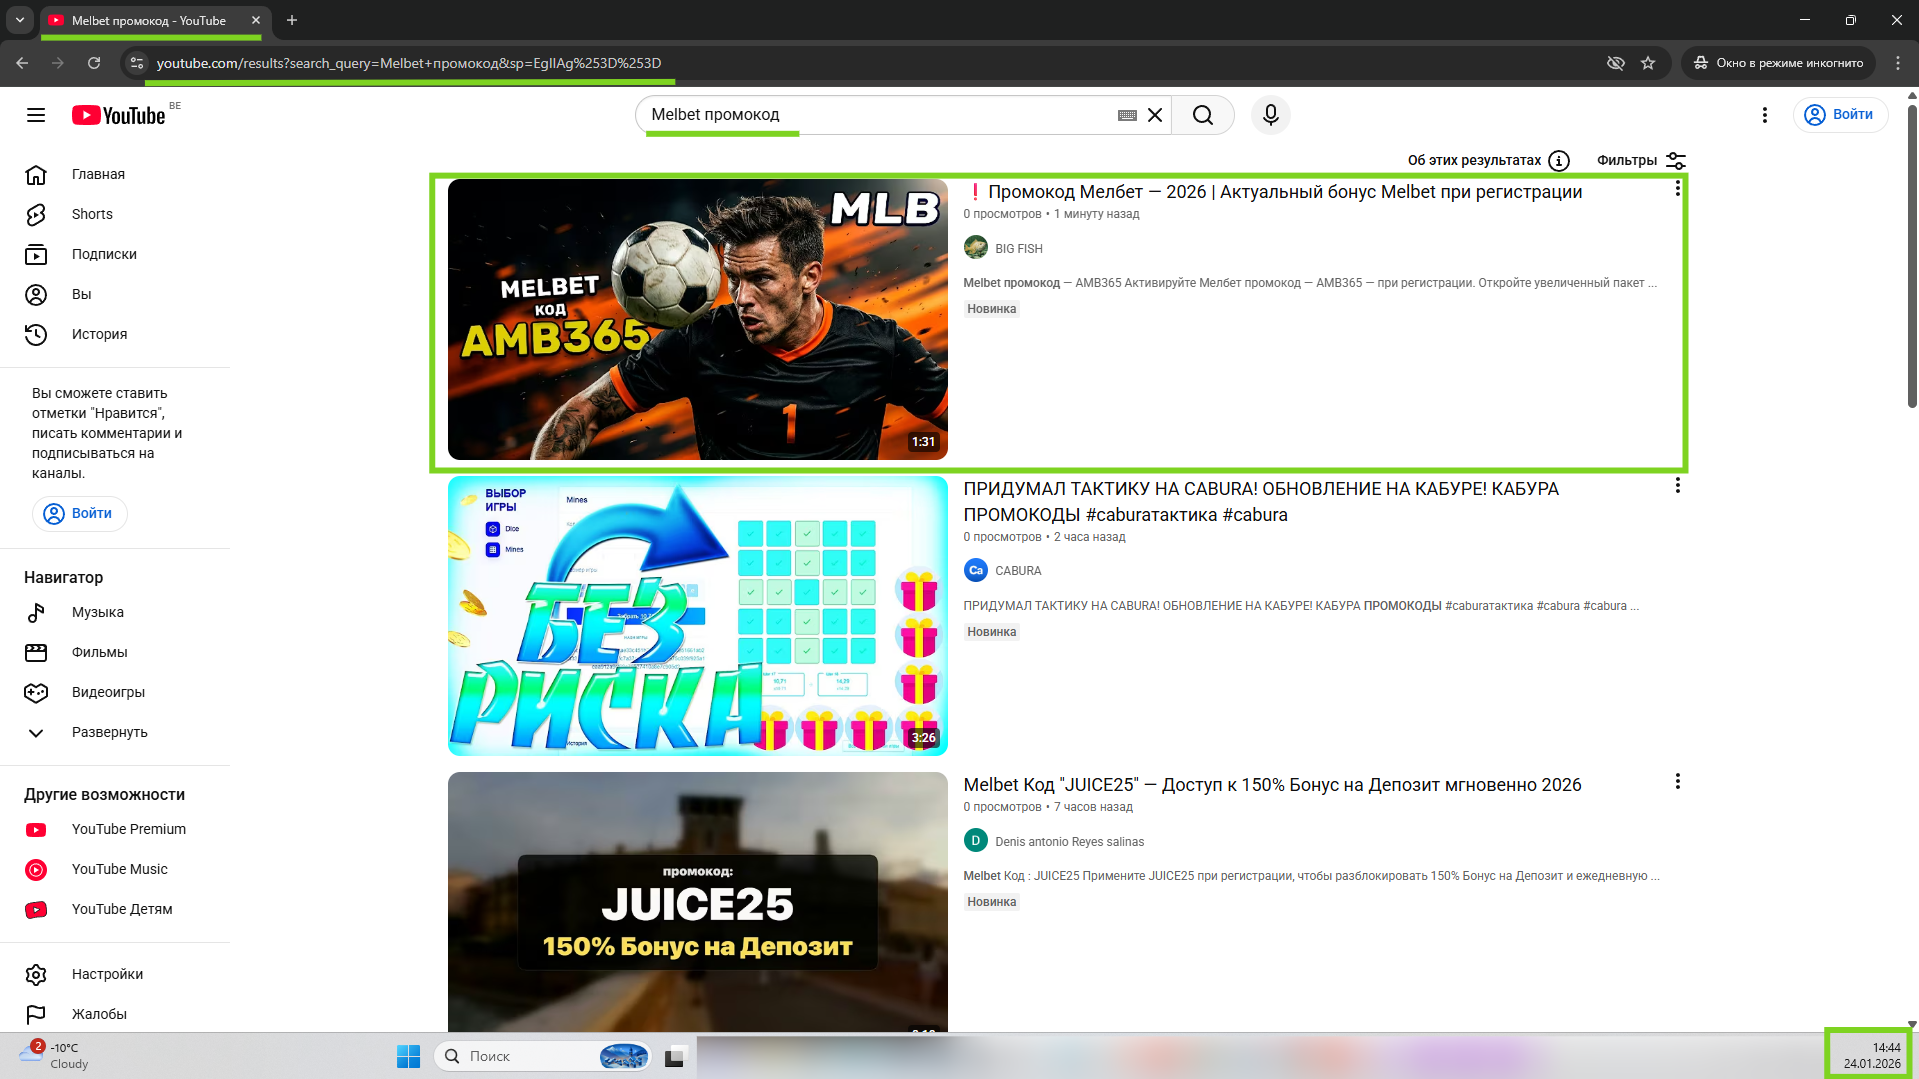
Task: Click the BIG FISH channel avatar
Action: [976, 248]
